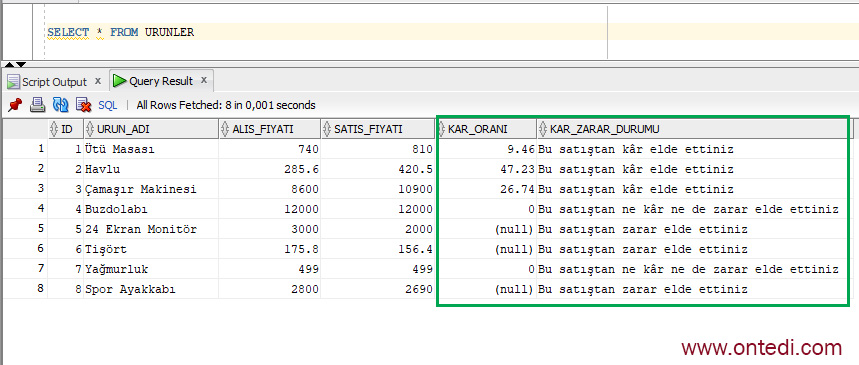Click sale price 420.5 cell
Screen dimensions: 859x365
(x=377, y=169)
